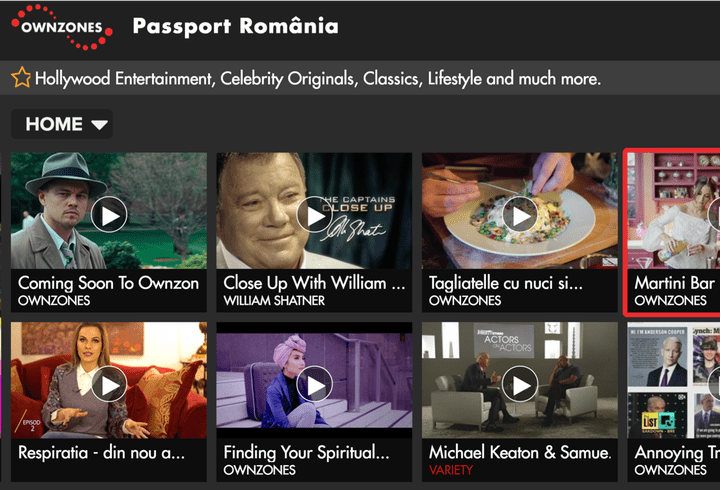
Task: Open the HOME dropdown menu
Action: coord(62,124)
